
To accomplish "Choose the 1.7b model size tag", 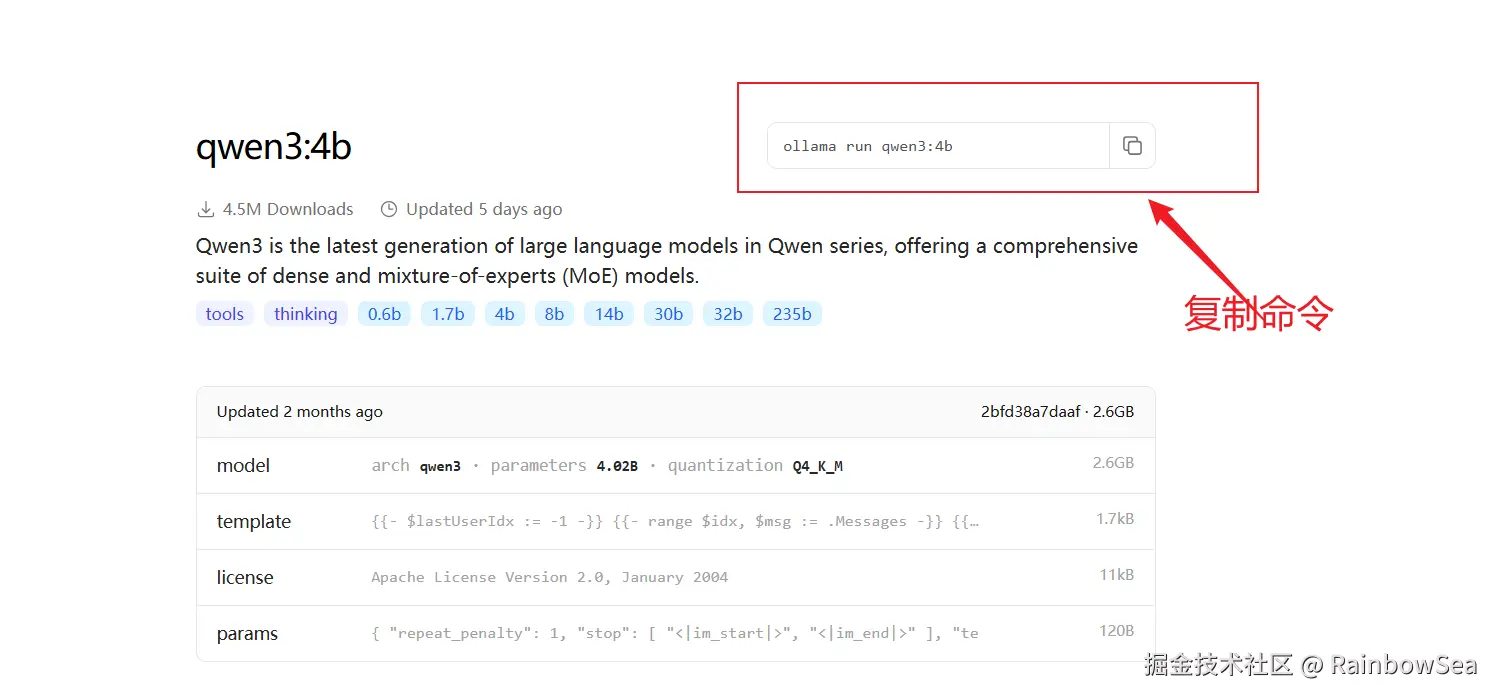I will (x=447, y=314).
